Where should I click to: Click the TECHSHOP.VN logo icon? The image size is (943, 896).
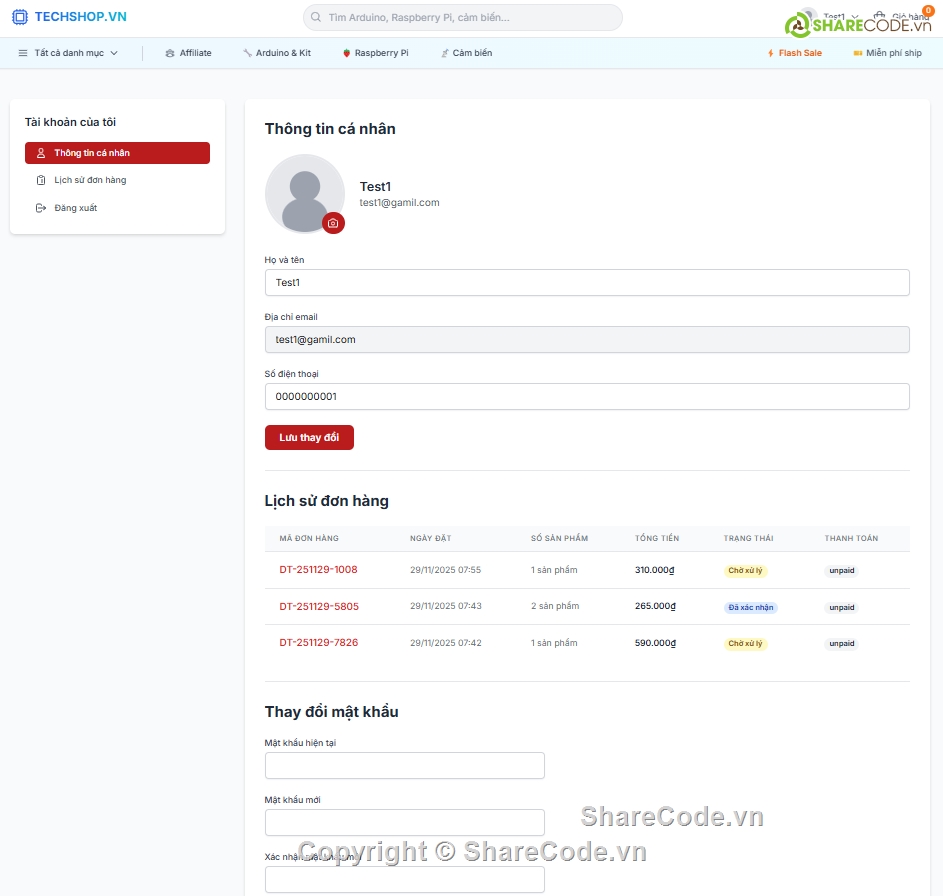point(20,17)
